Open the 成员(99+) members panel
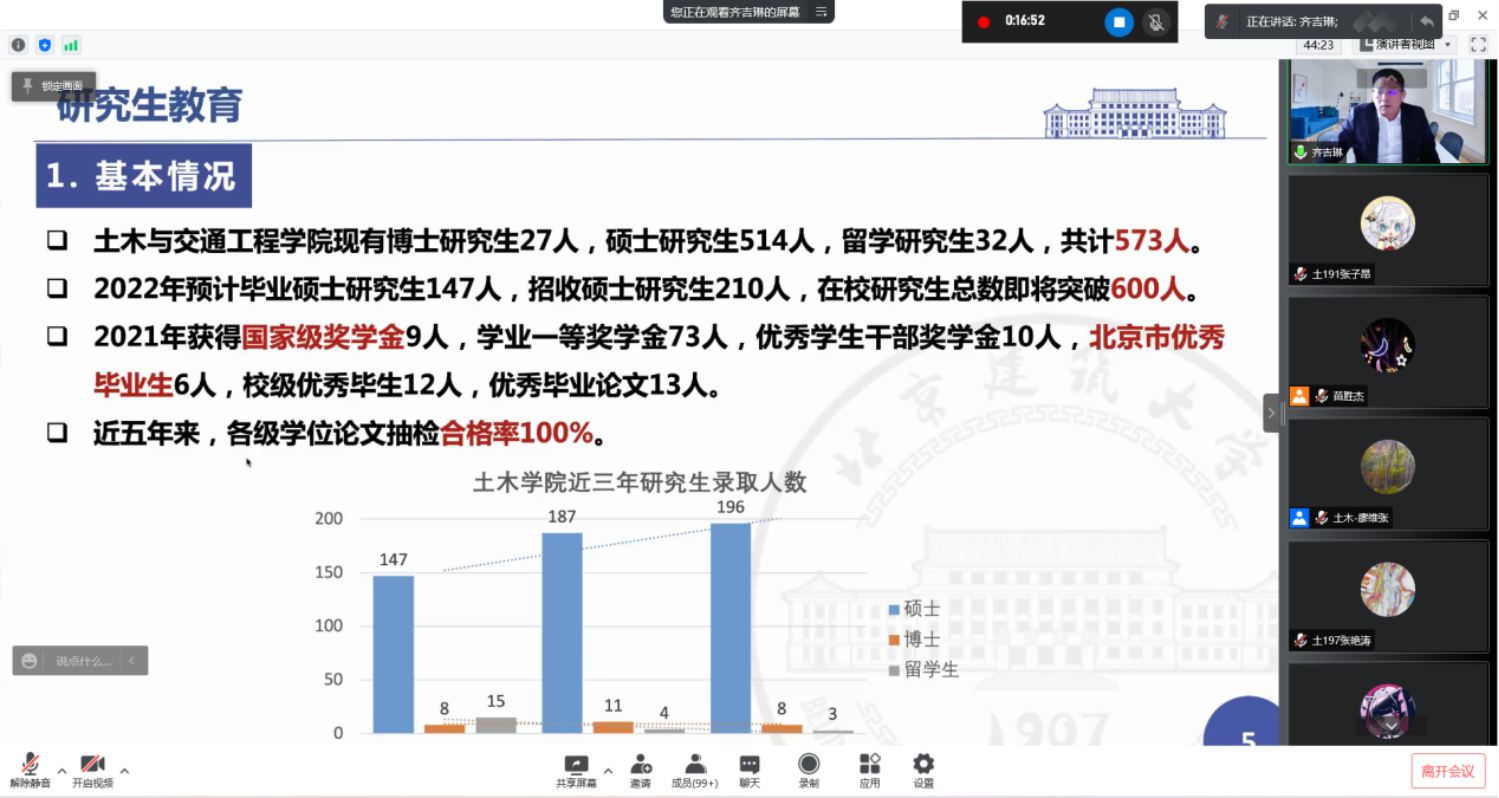 point(694,771)
